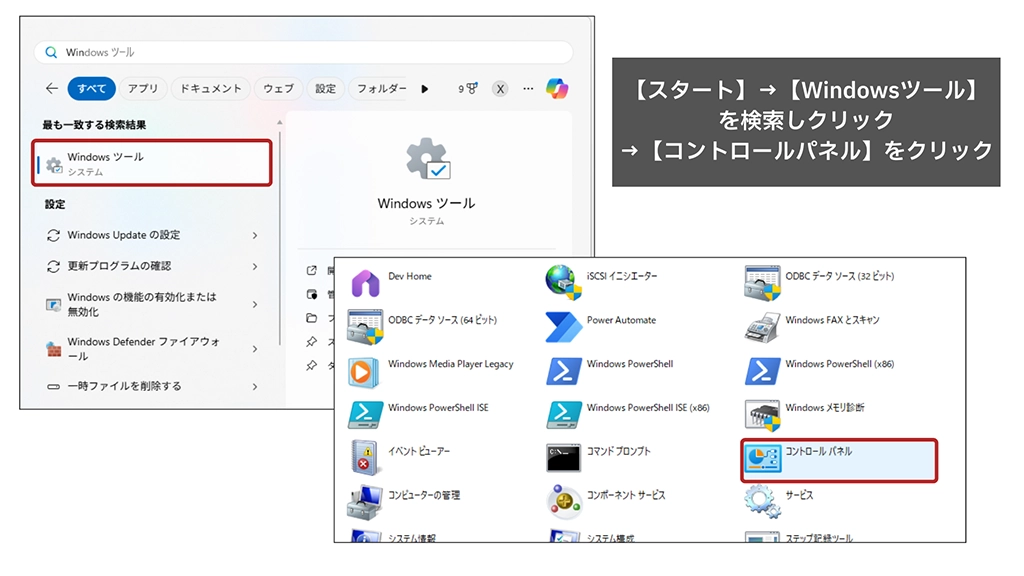The image size is (1024, 576).
Task: Open Windows Media Player Legacy icon
Action: 366,371
